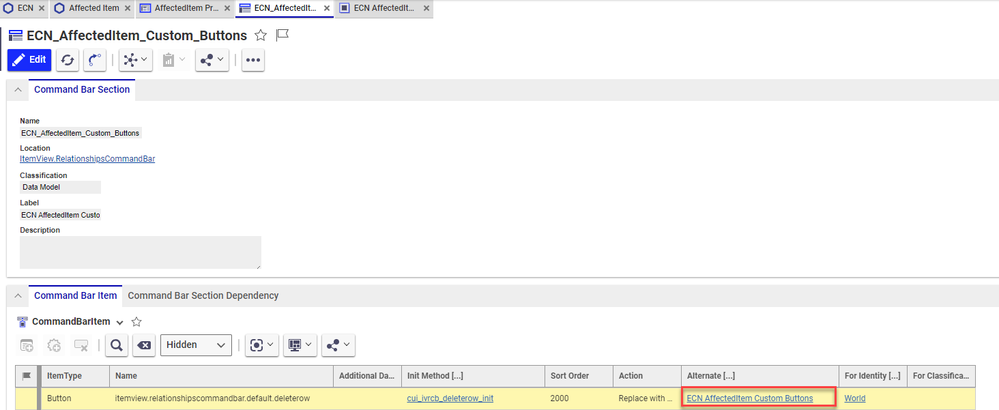The height and width of the screenshot is (410, 999).
Task: Run search with the magnifier icon
Action: click(116, 345)
